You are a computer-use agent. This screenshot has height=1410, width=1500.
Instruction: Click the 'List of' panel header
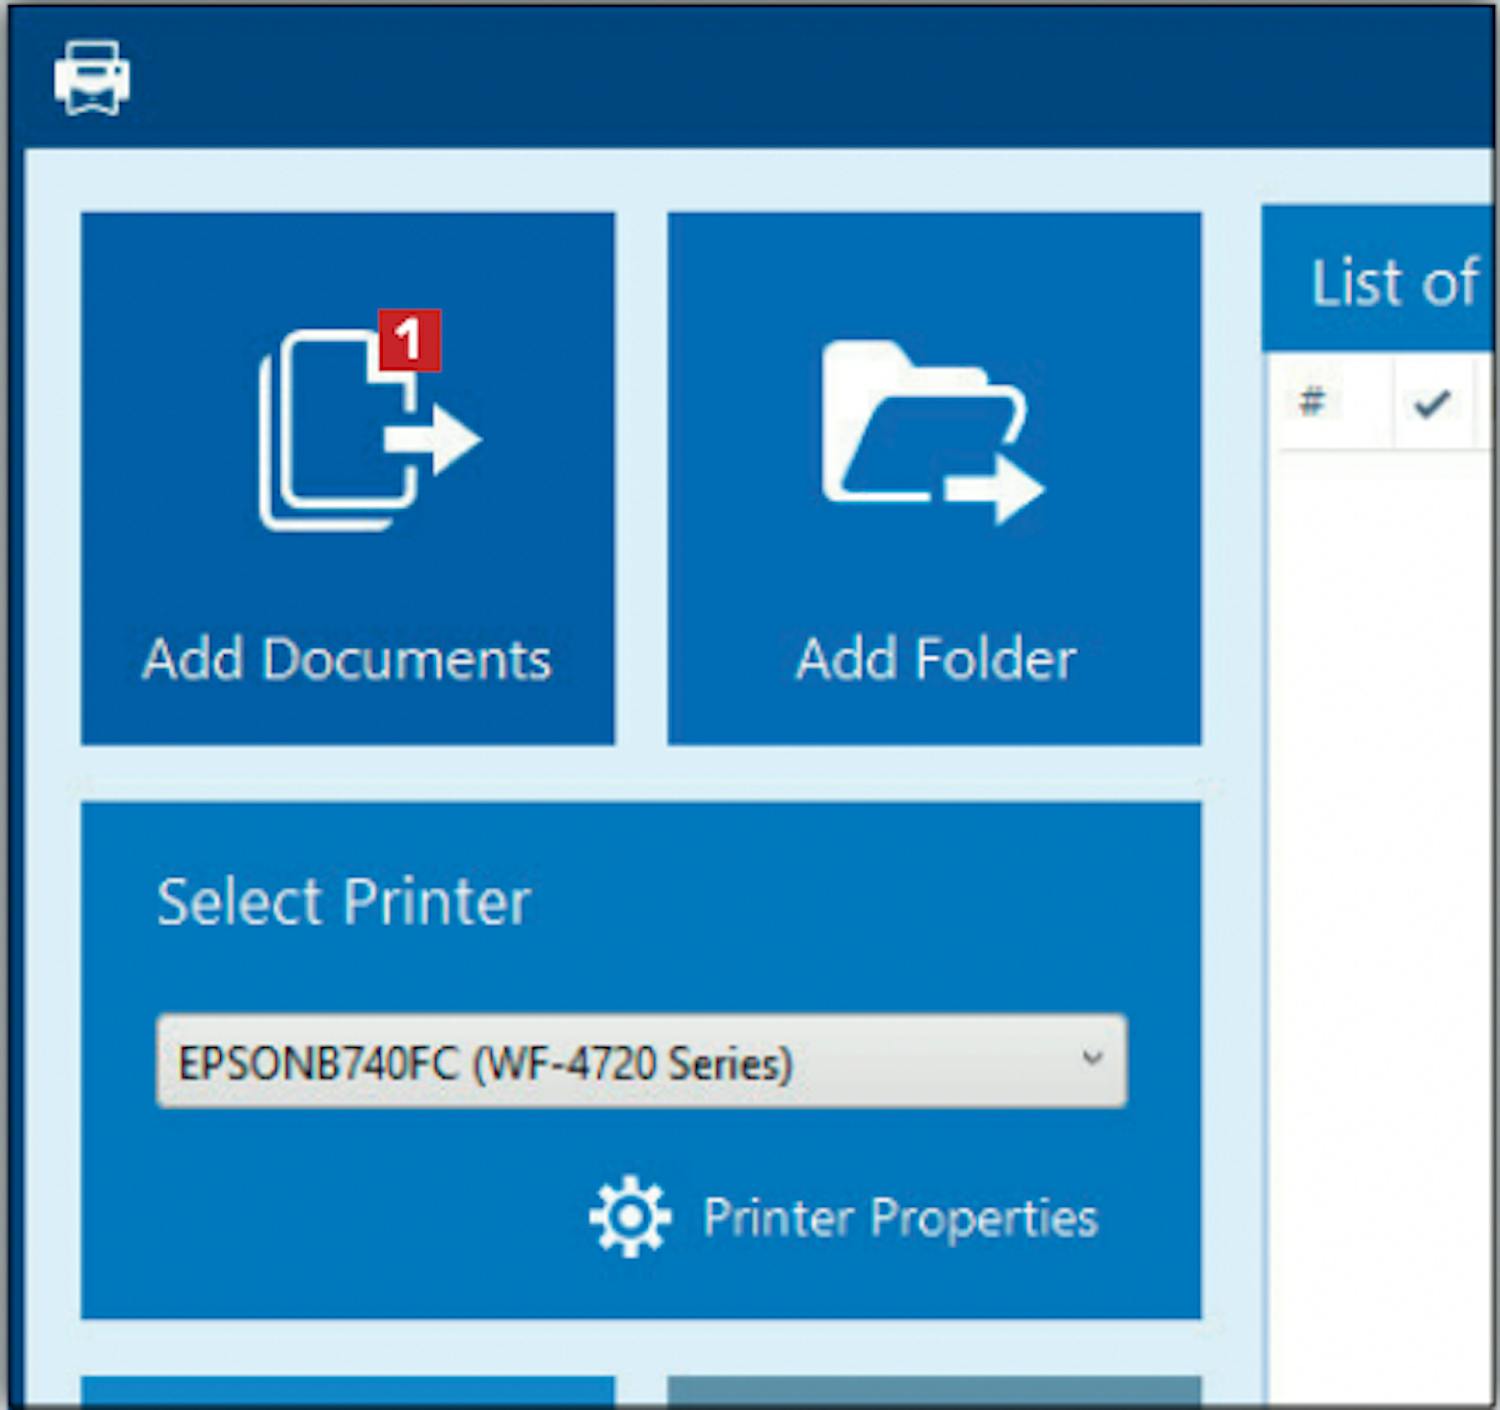tap(1392, 282)
